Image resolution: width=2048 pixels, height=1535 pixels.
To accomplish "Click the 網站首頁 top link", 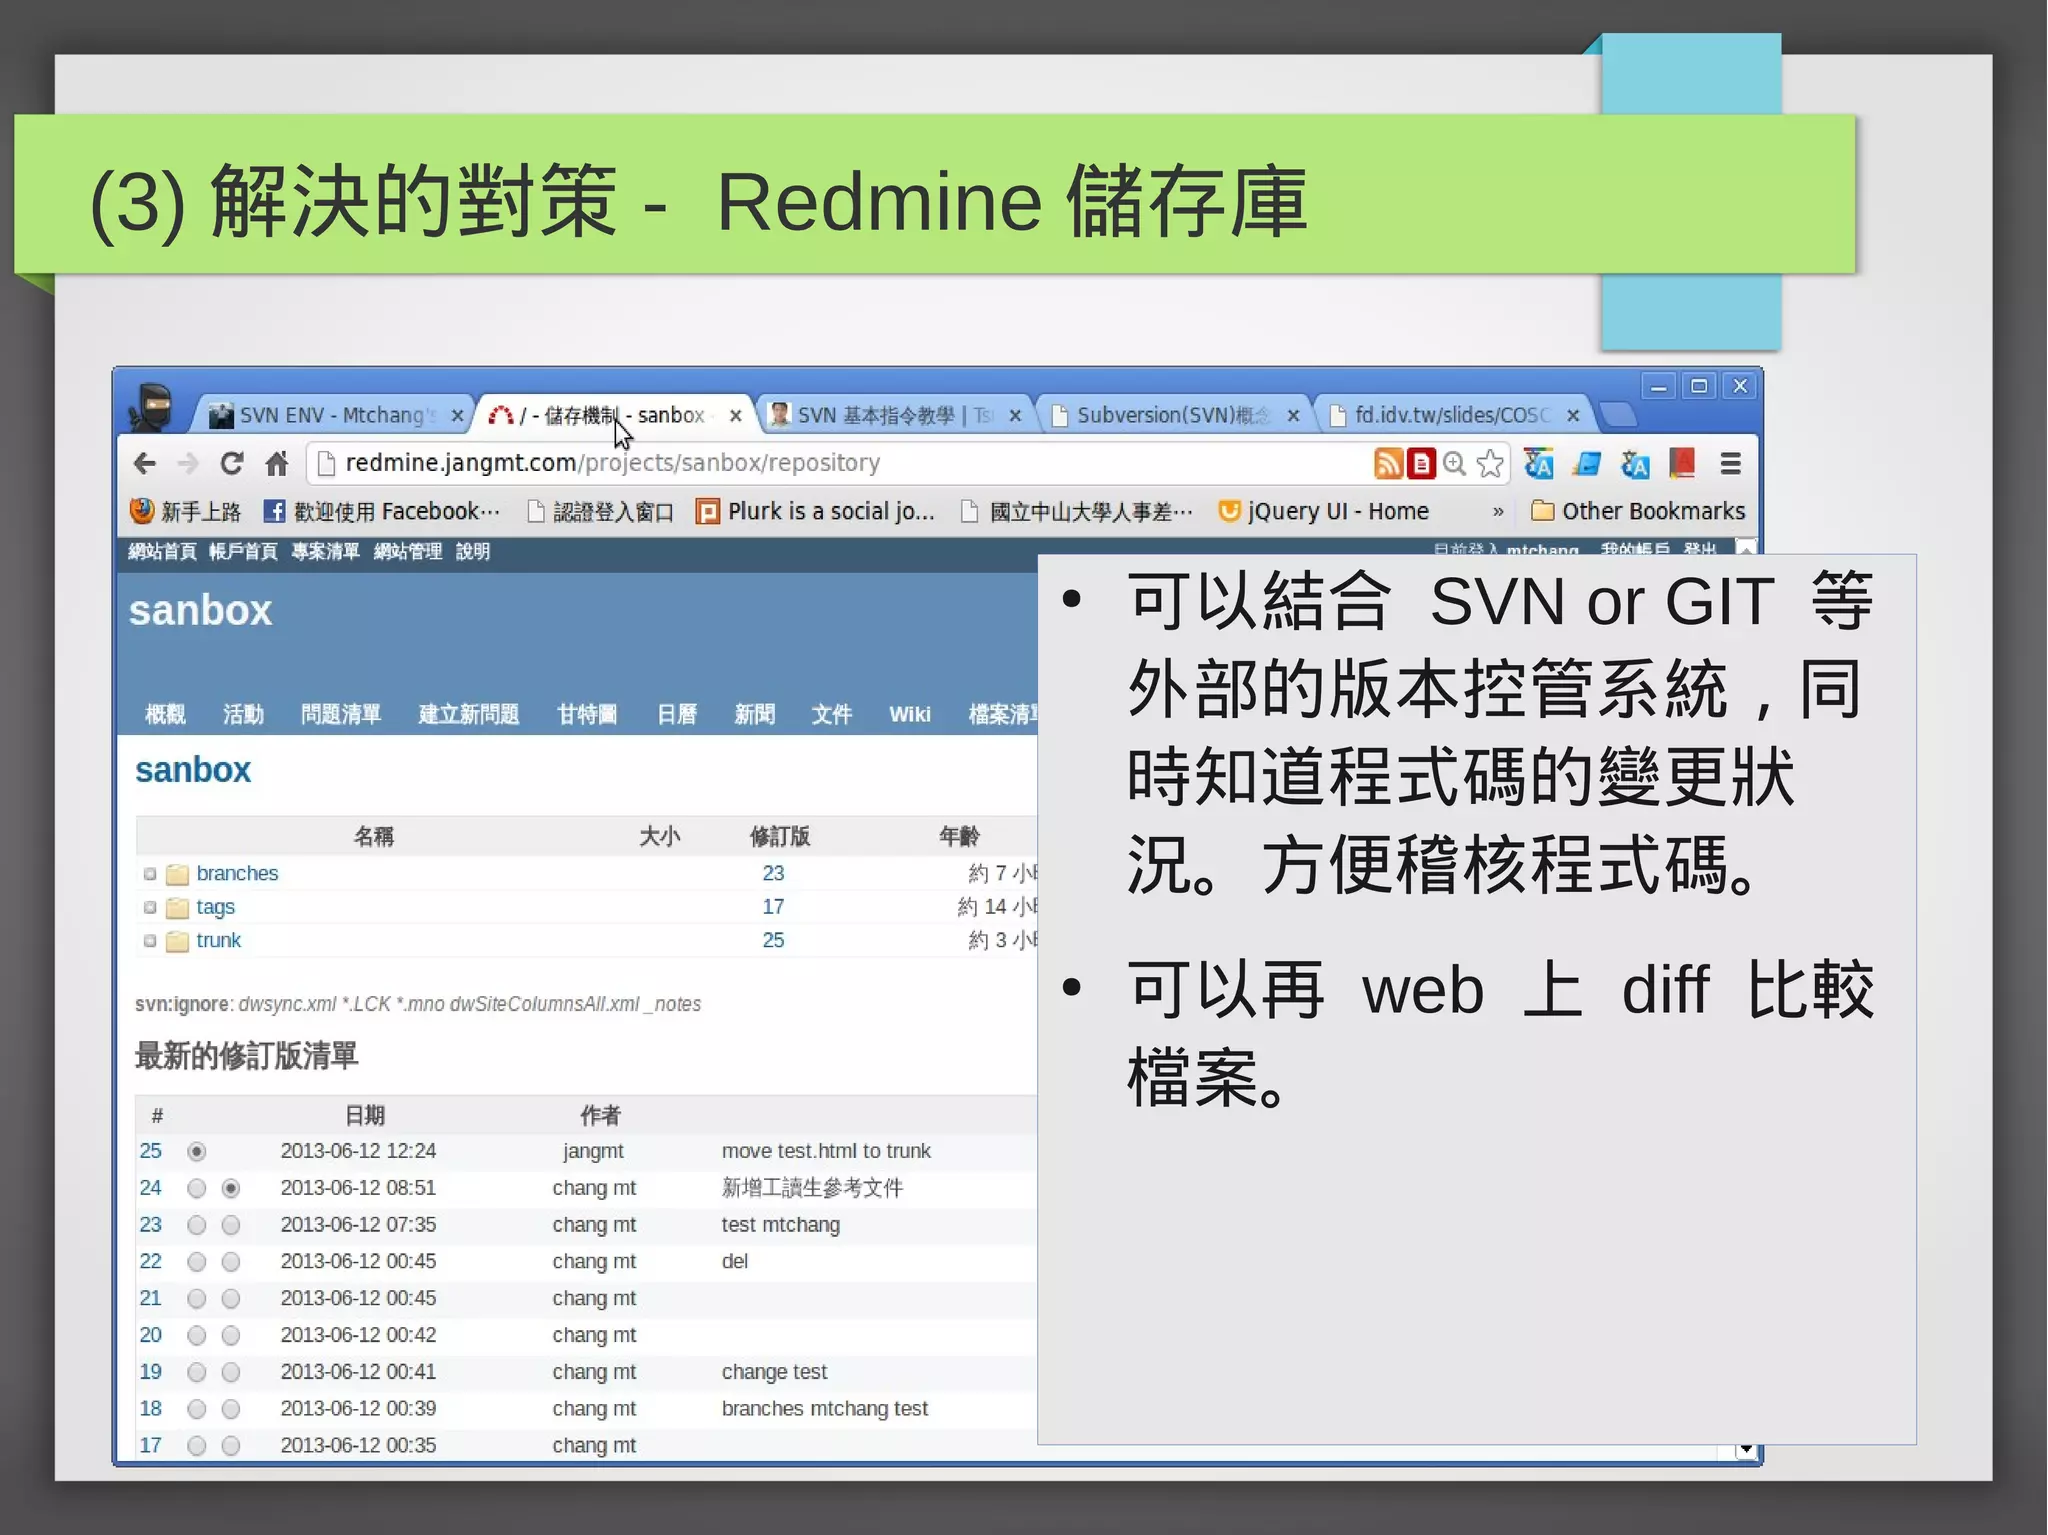I will coord(162,552).
